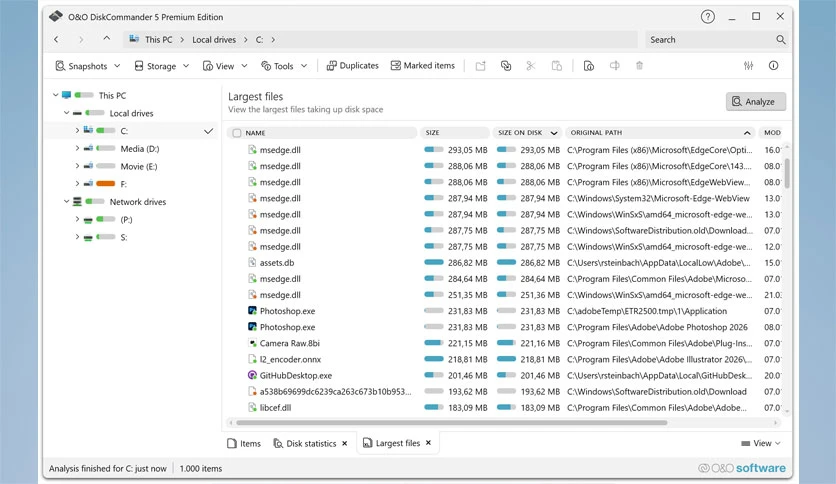
Task: Open the bottom-right View dropdown
Action: tap(761, 443)
